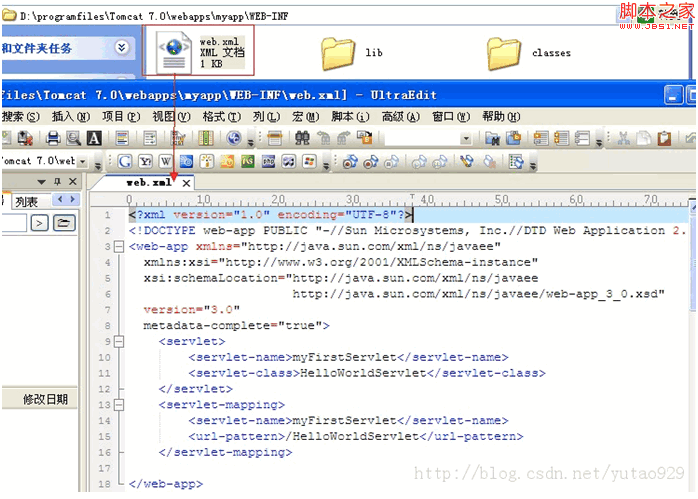The image size is (698, 499).
Task: Click the bold A font icon
Action: [x=93, y=139]
